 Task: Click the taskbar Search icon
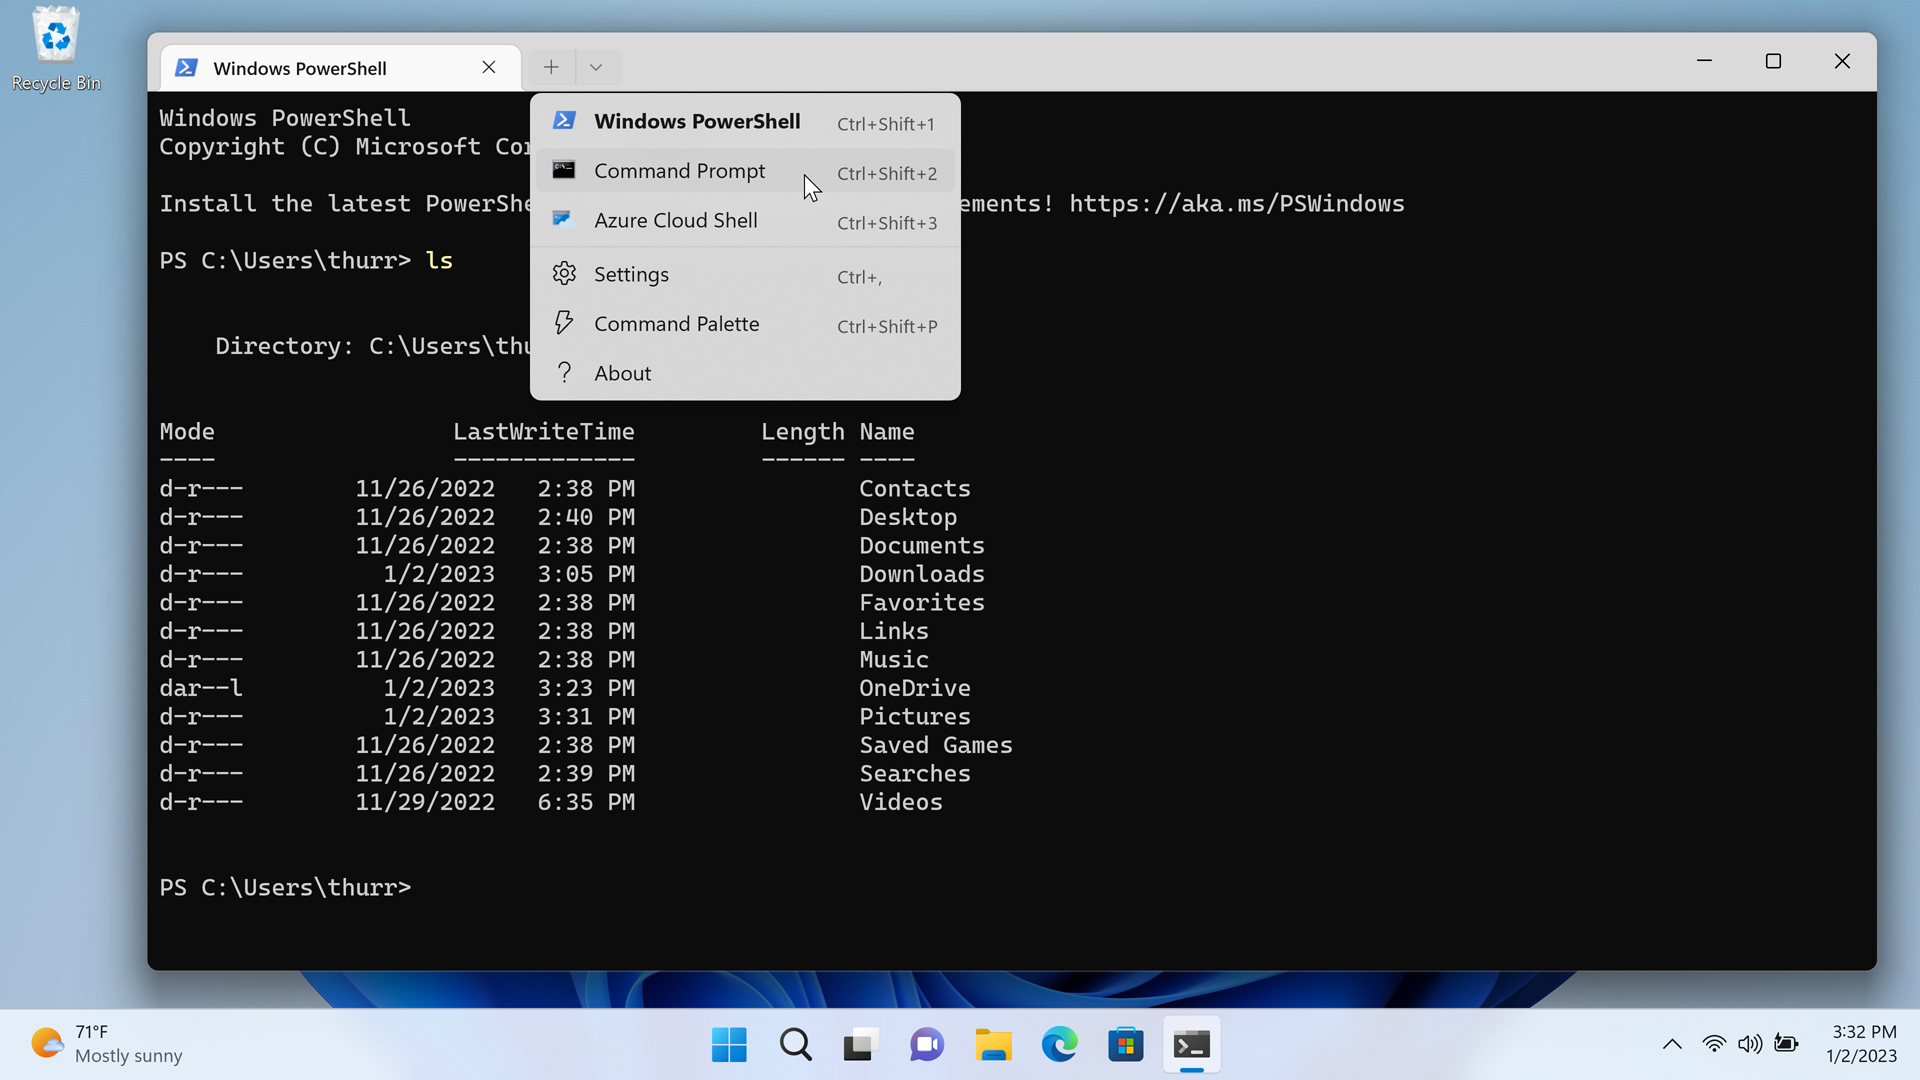795,1045
